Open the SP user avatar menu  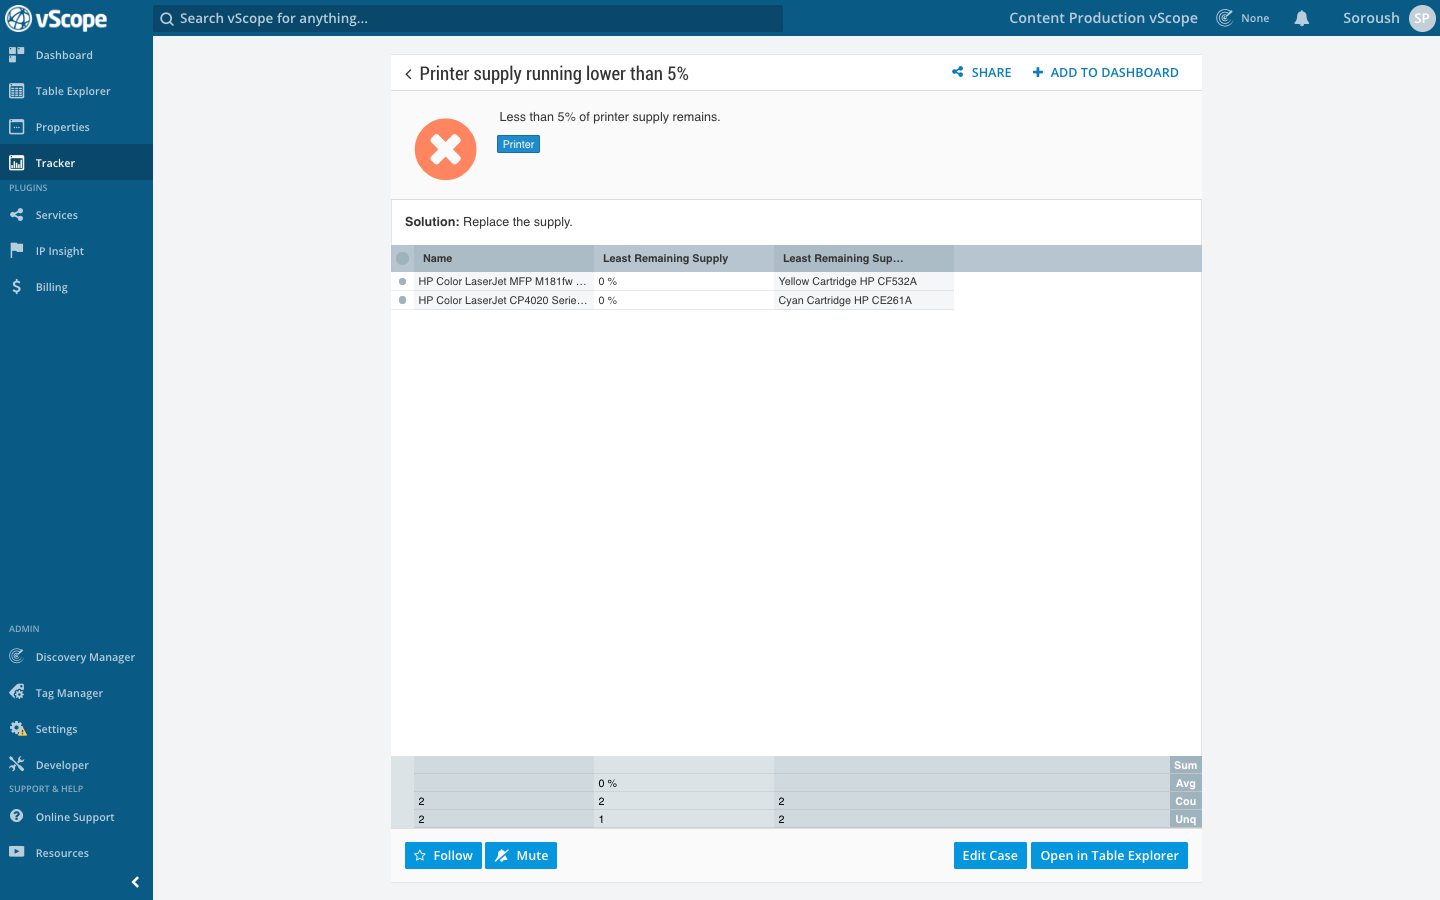pyautogui.click(x=1422, y=18)
